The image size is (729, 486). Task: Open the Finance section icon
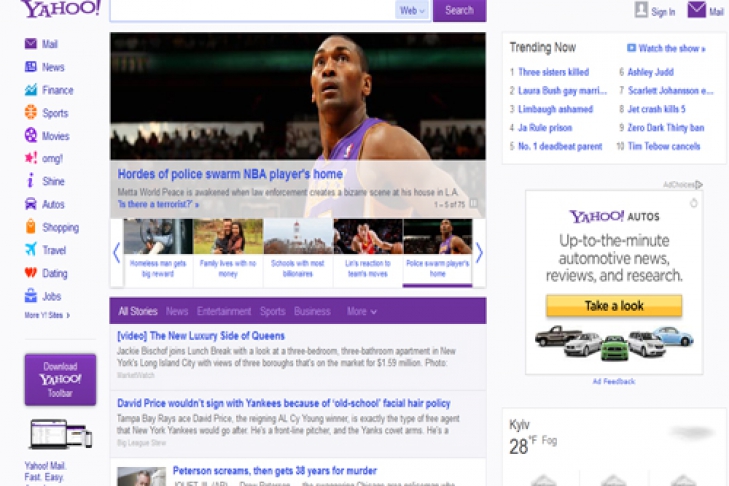(32, 90)
